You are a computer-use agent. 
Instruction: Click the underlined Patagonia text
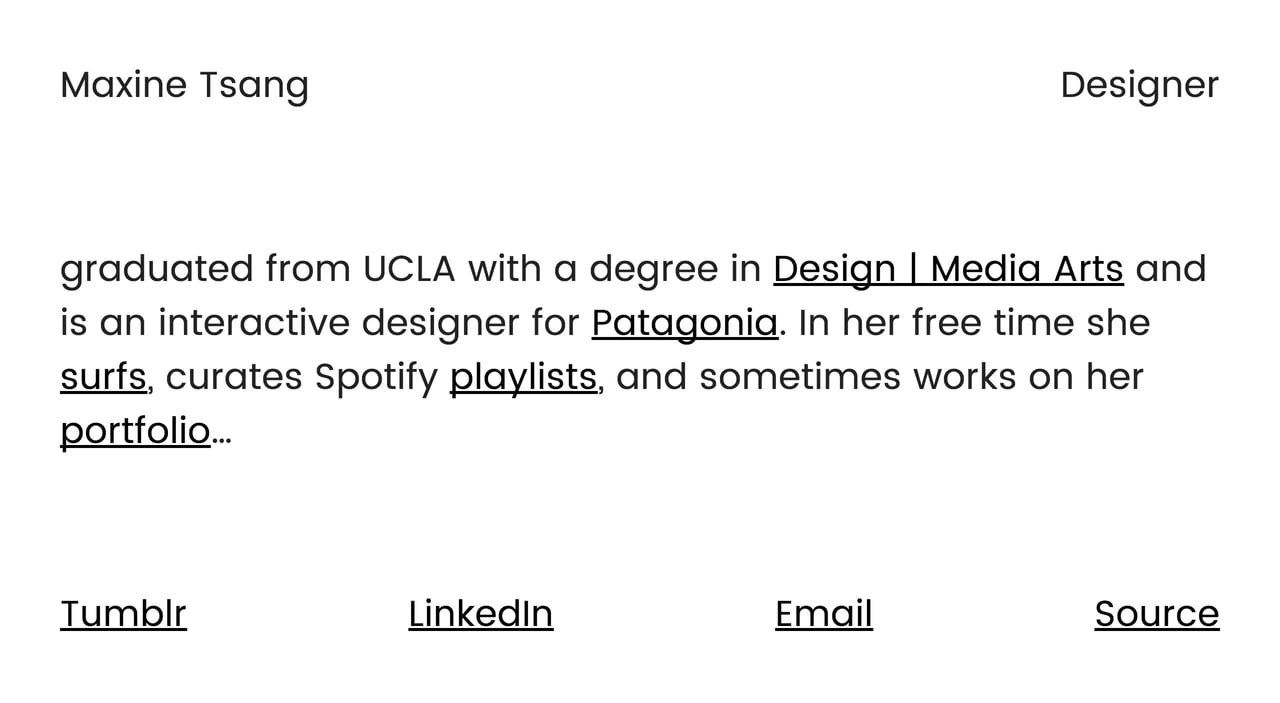[x=684, y=322]
